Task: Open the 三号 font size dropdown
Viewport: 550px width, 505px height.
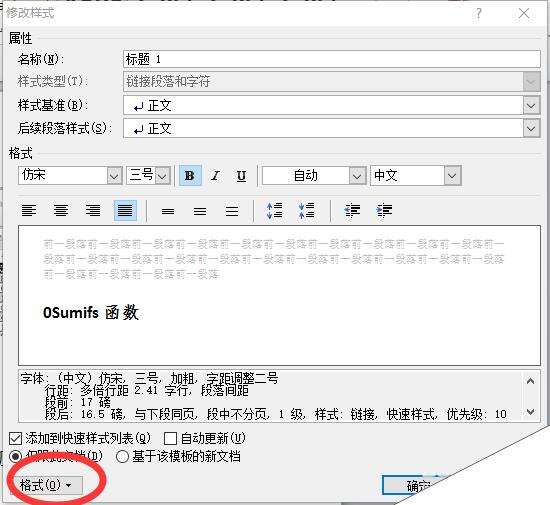Action: [162, 175]
